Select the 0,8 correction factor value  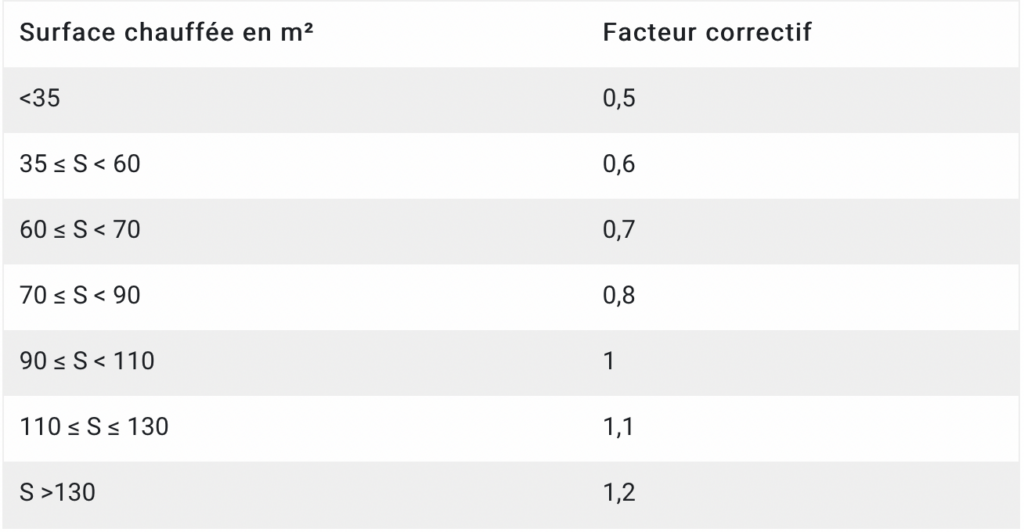click(x=620, y=296)
